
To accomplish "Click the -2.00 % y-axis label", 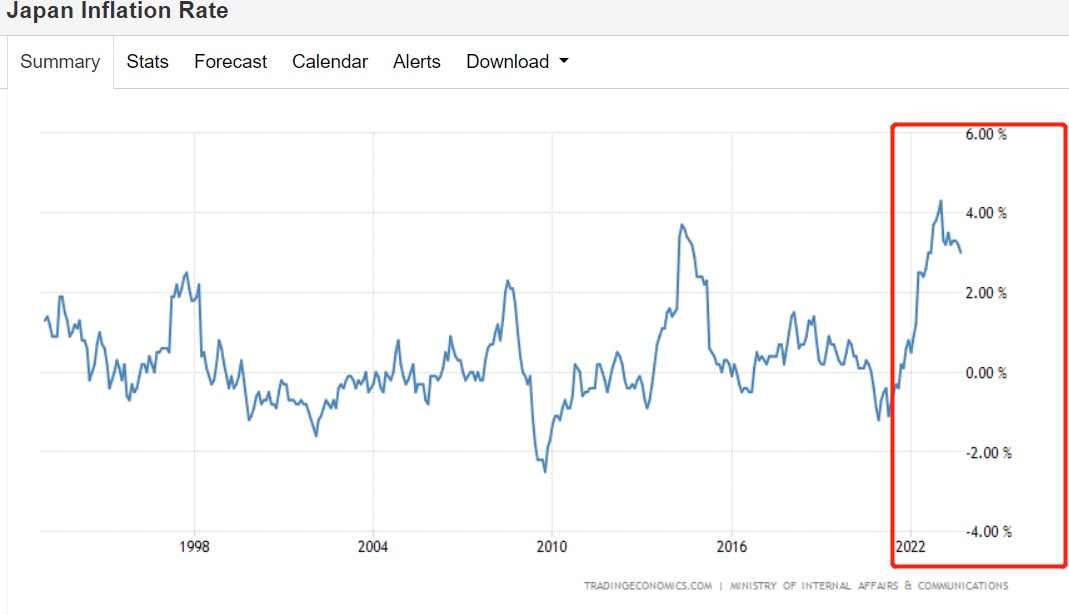I will [x=989, y=453].
